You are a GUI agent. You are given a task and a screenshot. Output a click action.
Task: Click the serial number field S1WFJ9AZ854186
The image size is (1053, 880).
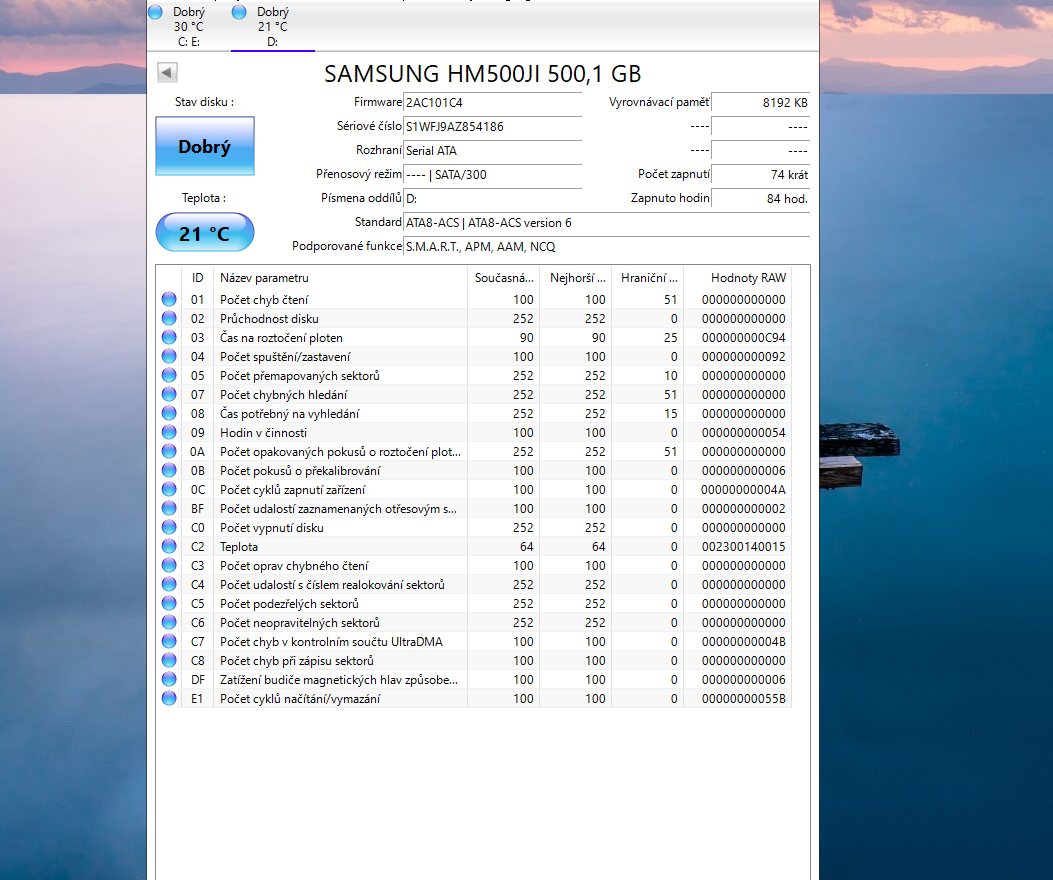[x=492, y=127]
